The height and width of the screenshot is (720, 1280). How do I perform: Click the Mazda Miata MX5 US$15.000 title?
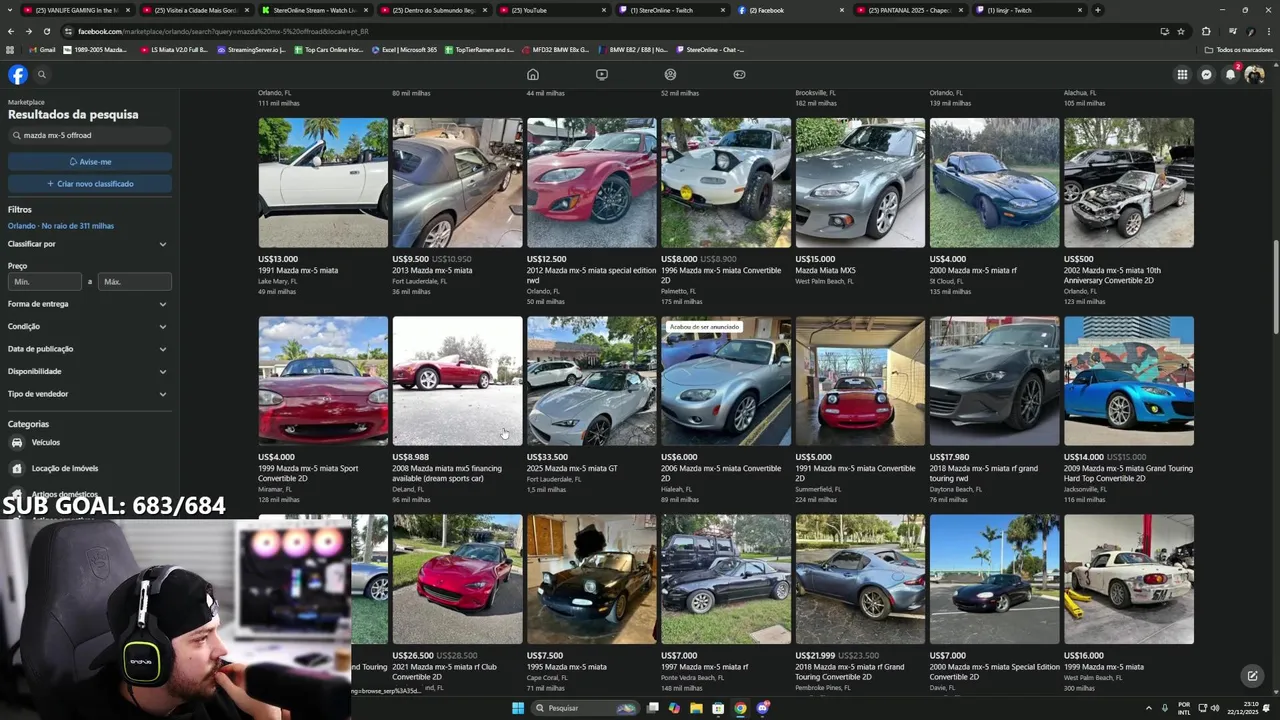(x=825, y=270)
